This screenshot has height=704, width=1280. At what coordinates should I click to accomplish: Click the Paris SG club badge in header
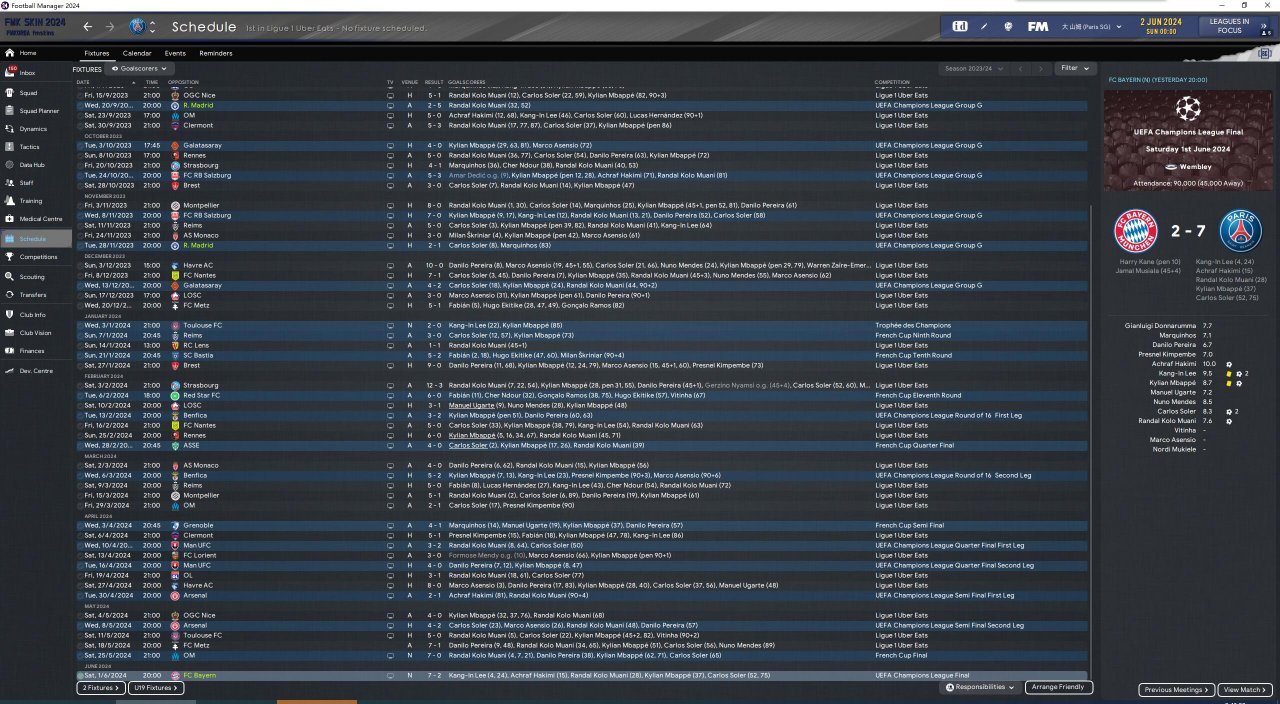click(x=138, y=27)
